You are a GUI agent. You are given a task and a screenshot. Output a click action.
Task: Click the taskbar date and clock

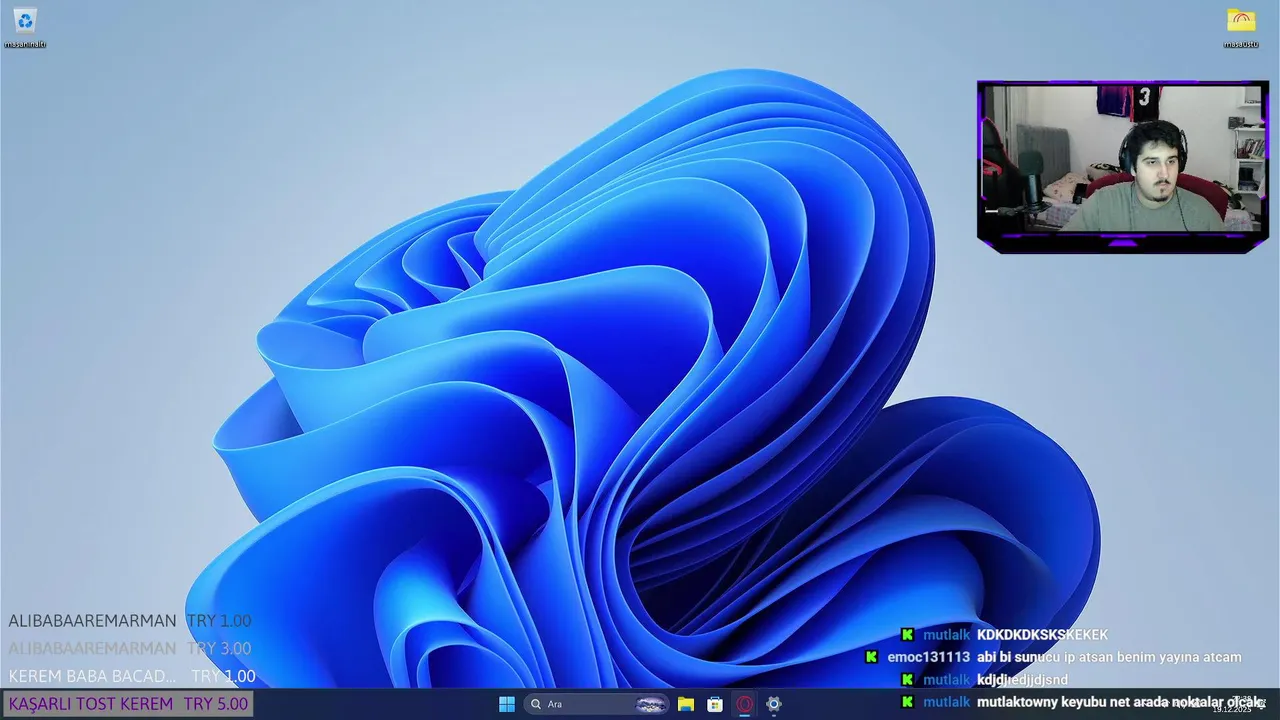click(1233, 704)
